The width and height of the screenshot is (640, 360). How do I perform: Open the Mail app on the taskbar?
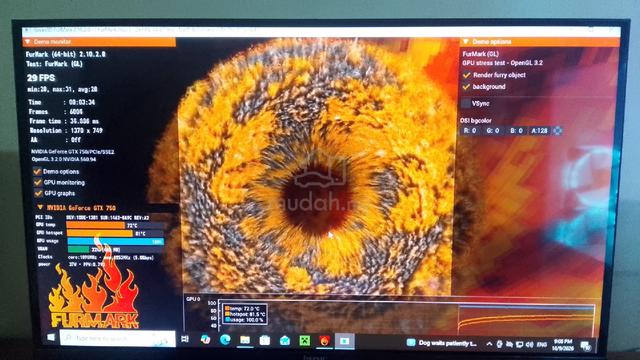point(284,340)
